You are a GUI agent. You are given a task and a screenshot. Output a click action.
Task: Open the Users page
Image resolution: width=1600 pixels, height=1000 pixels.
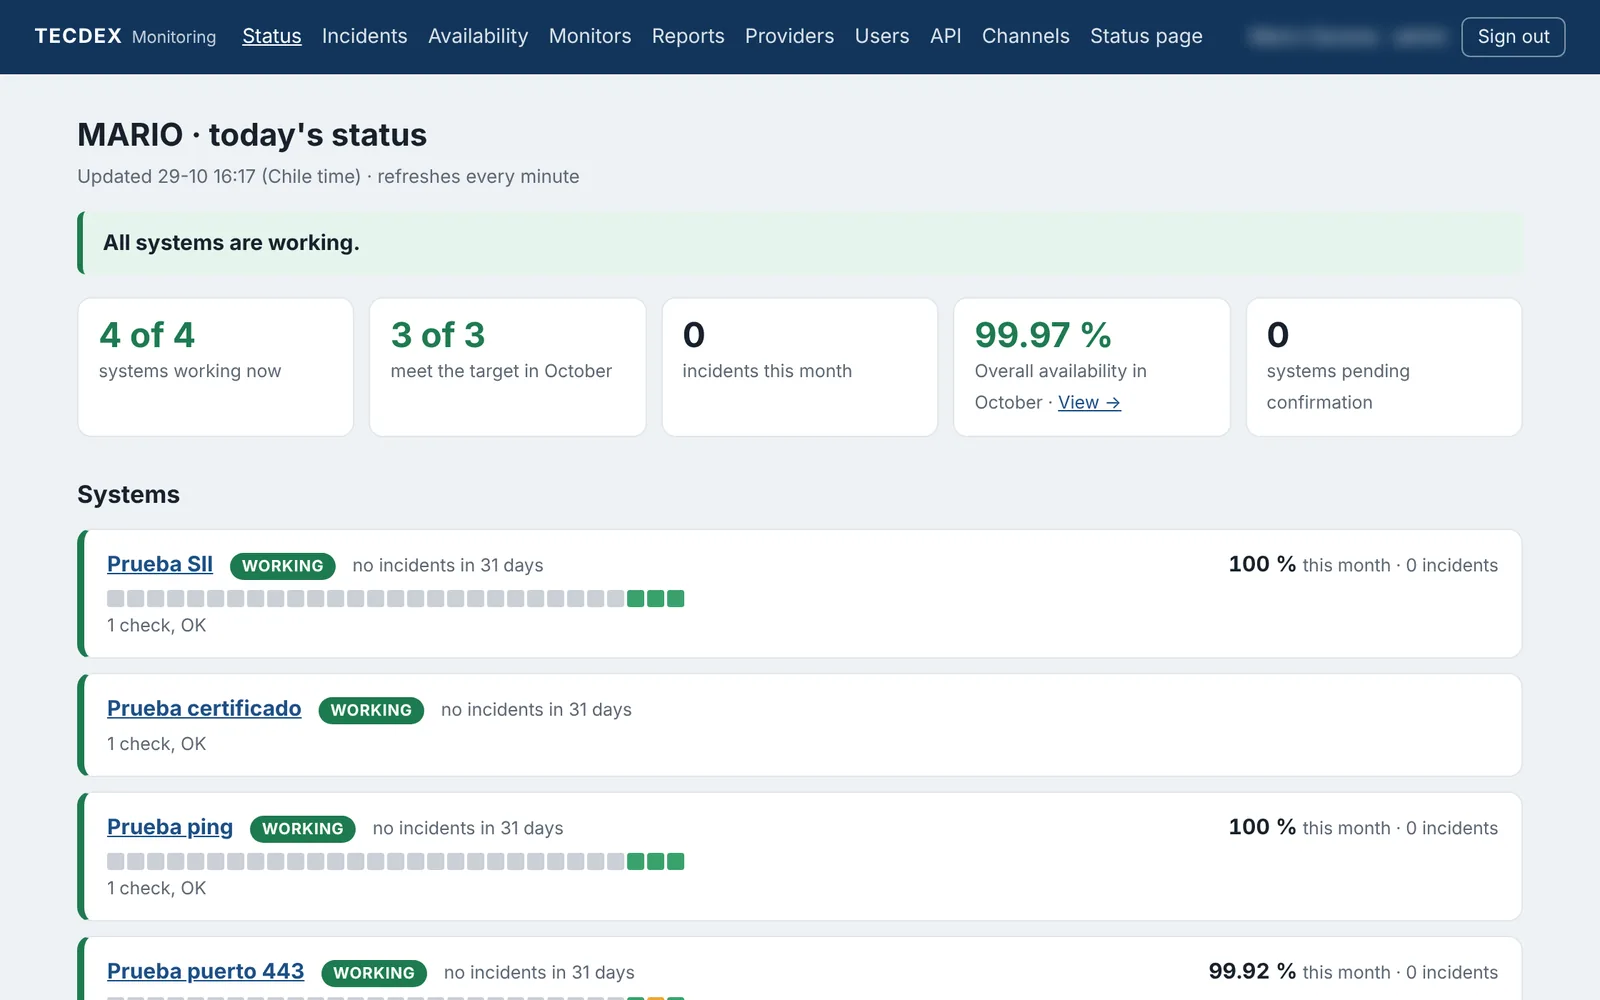point(882,36)
